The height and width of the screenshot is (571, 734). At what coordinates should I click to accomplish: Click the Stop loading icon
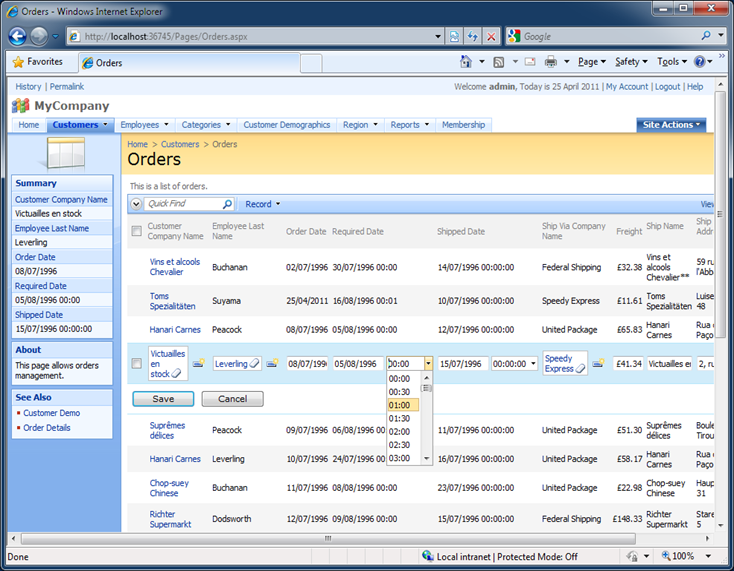pyautogui.click(x=490, y=36)
